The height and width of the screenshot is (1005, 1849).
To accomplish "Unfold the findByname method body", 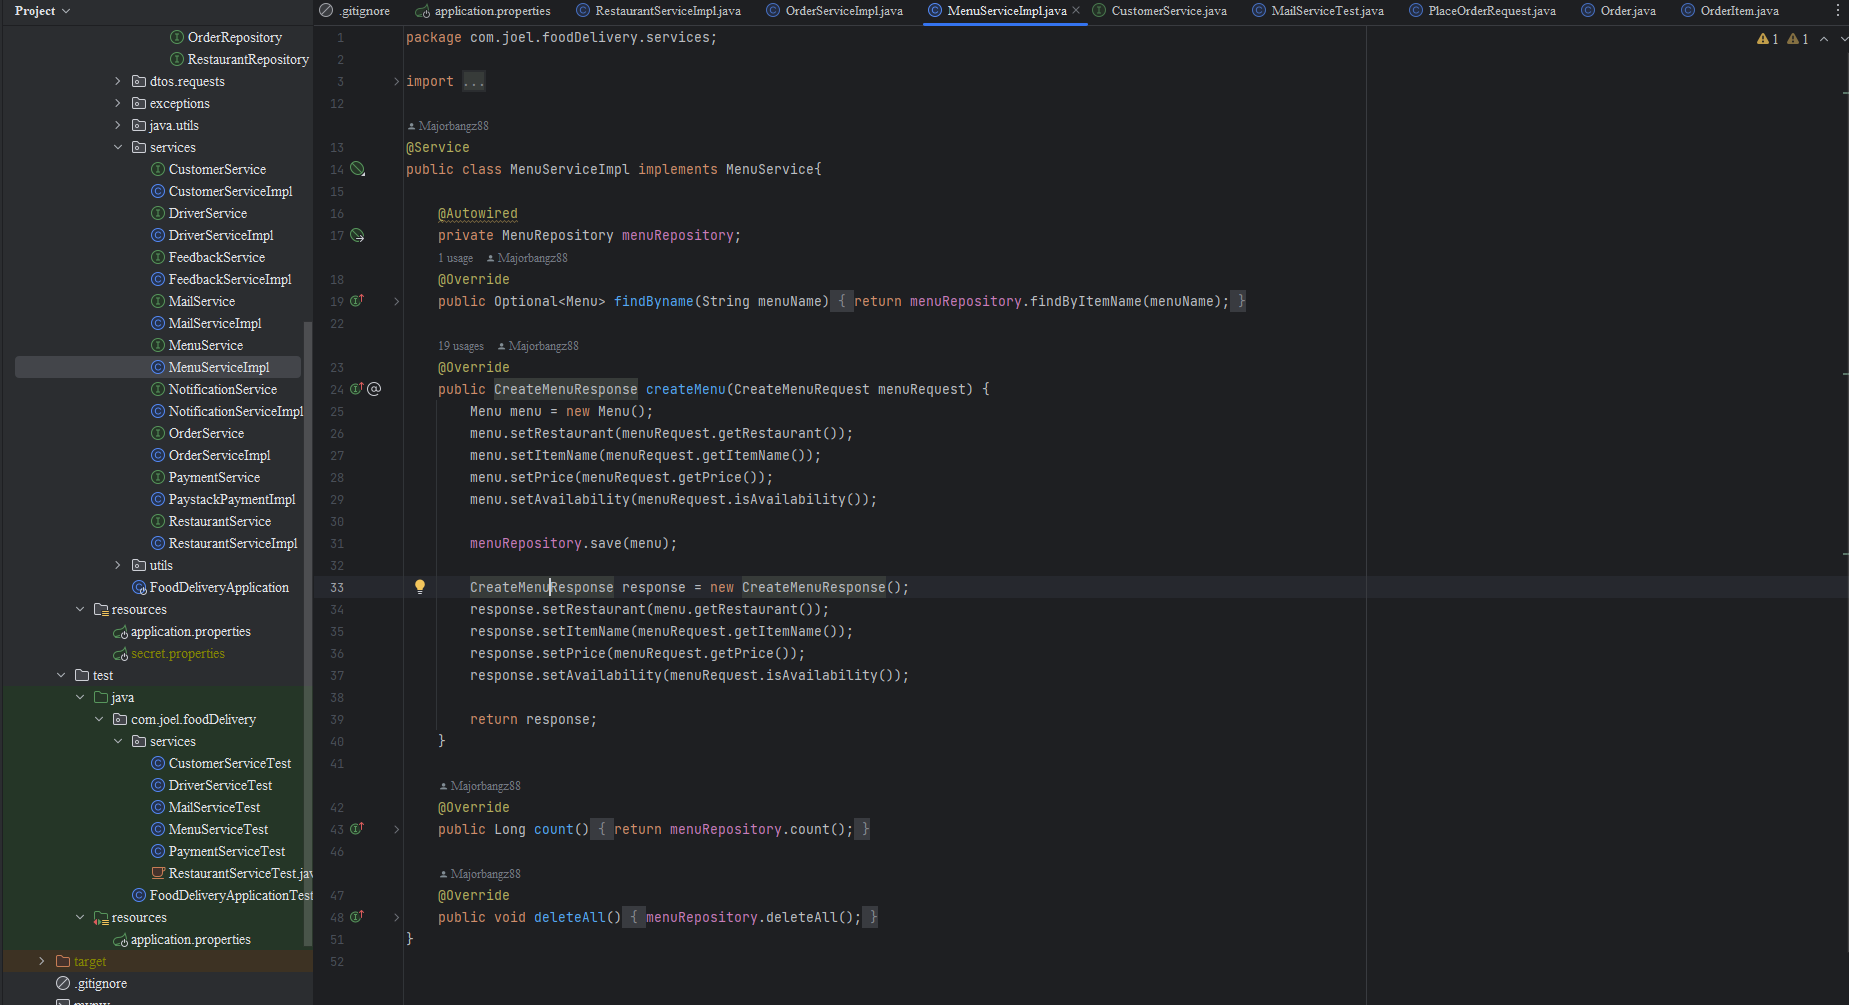I will (x=396, y=301).
